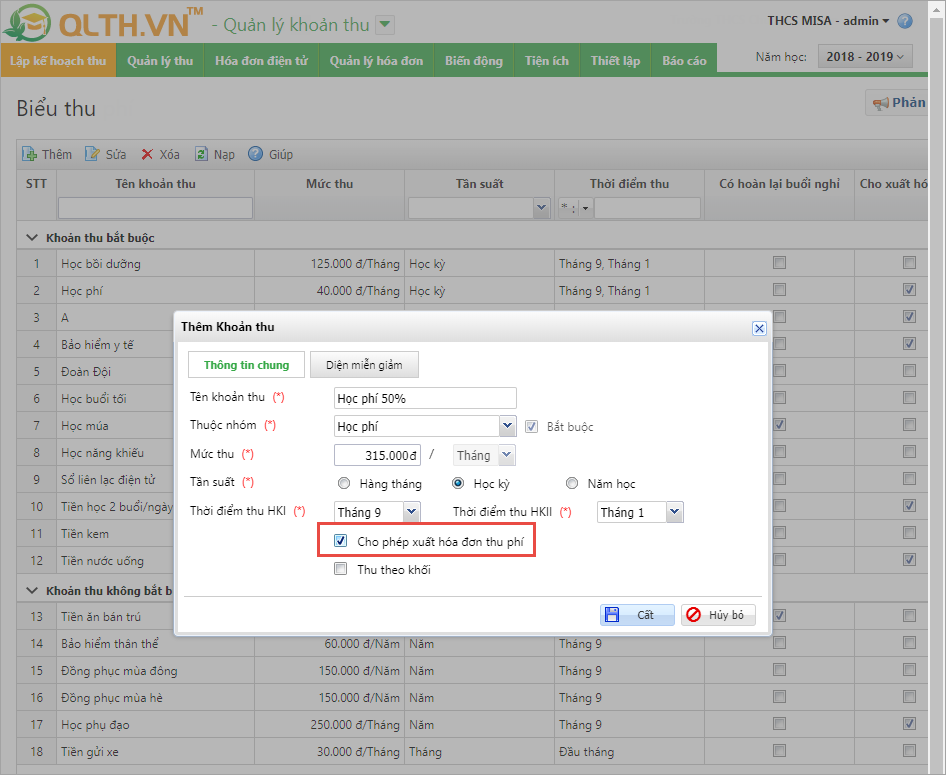This screenshot has height=775, width=946.
Task: Open the Biến động menu
Action: point(474,60)
